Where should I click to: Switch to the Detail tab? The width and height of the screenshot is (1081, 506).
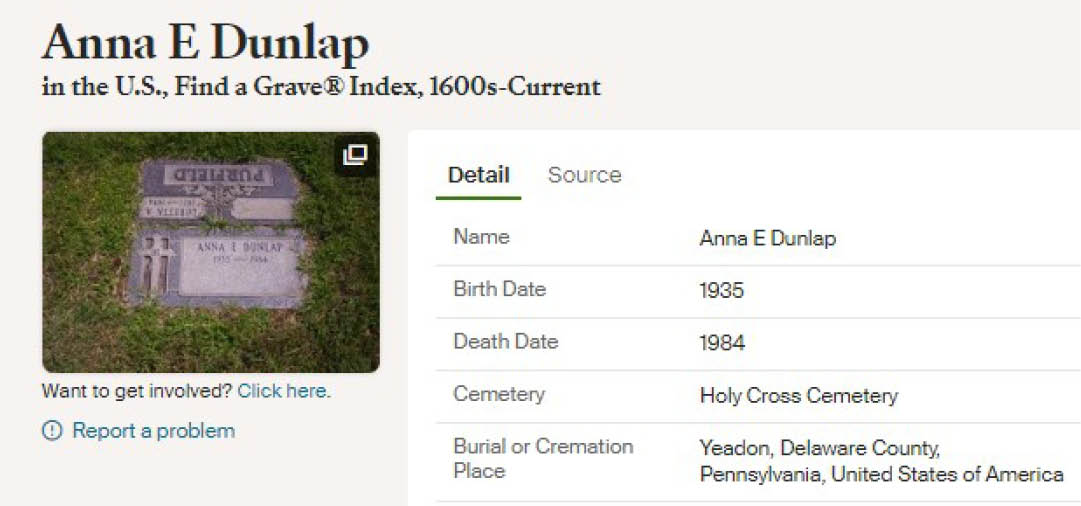pyautogui.click(x=478, y=175)
